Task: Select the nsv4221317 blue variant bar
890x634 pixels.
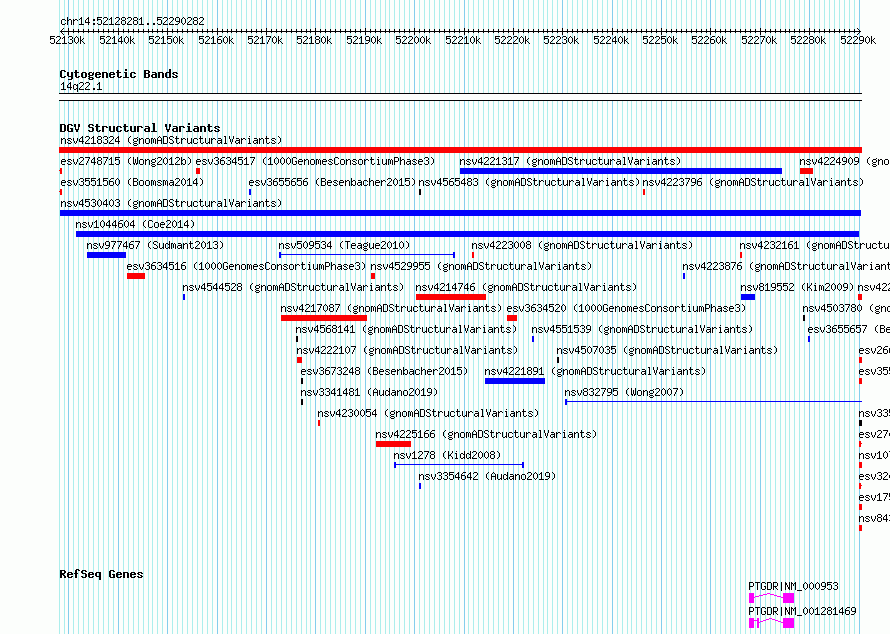Action: pos(620,171)
